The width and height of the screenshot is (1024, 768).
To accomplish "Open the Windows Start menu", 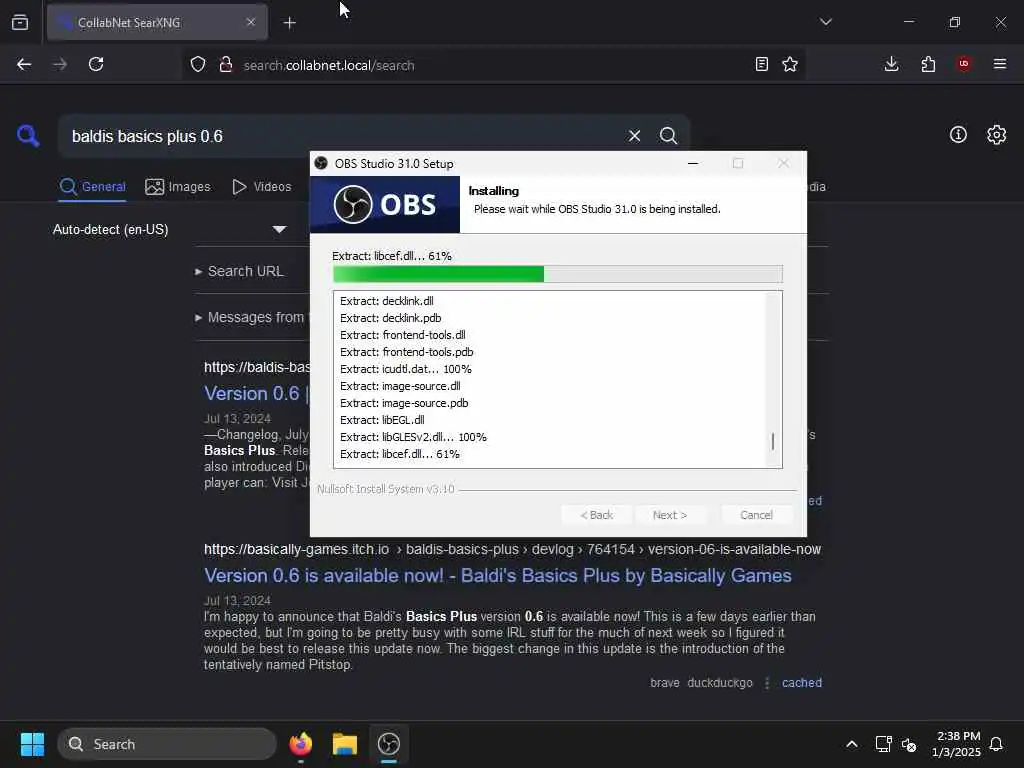I will pyautogui.click(x=32, y=744).
